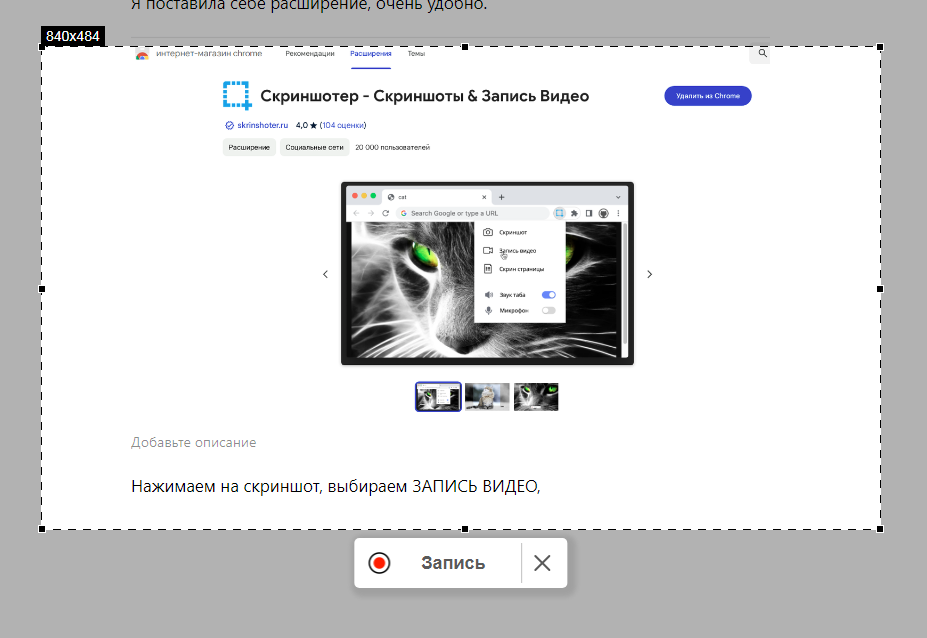The image size is (927, 638).
Task: Open three-dot menu in preview browser
Action: (x=618, y=213)
